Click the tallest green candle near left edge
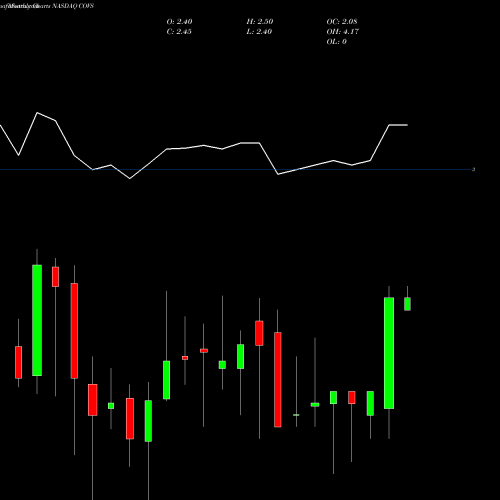500x500 pixels. click(37, 320)
